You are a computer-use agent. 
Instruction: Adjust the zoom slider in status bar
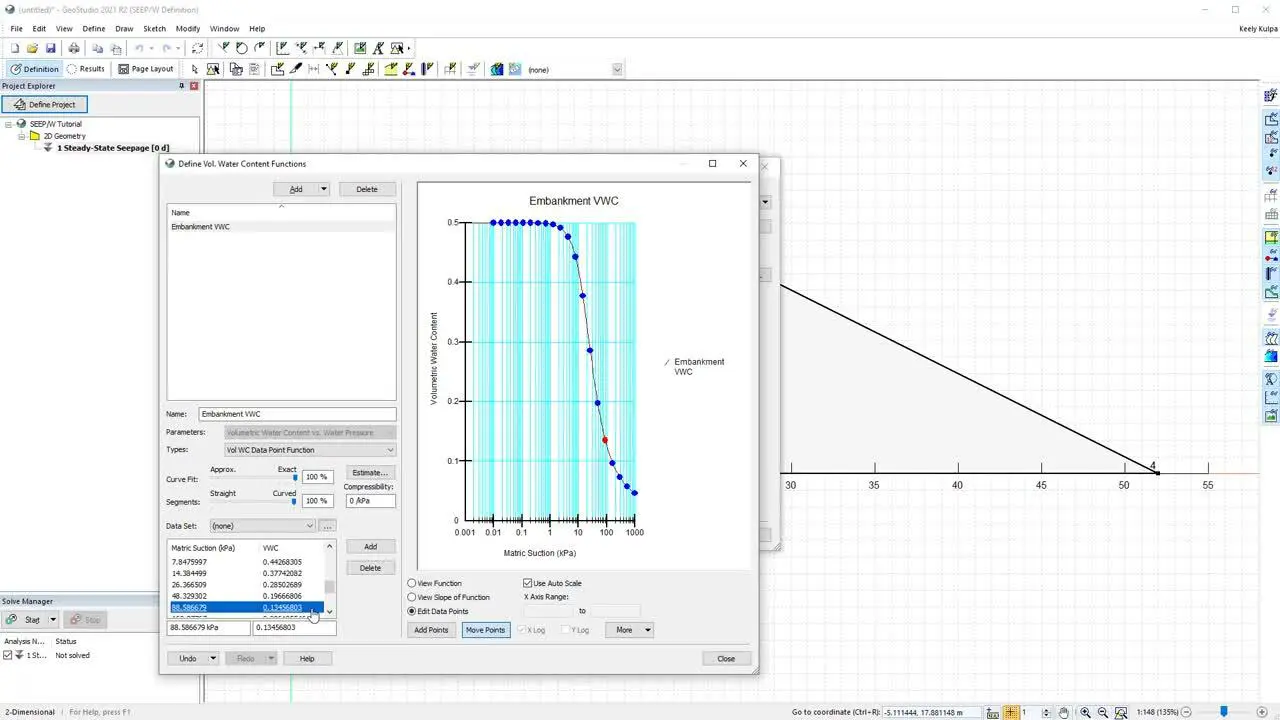coord(1223,712)
